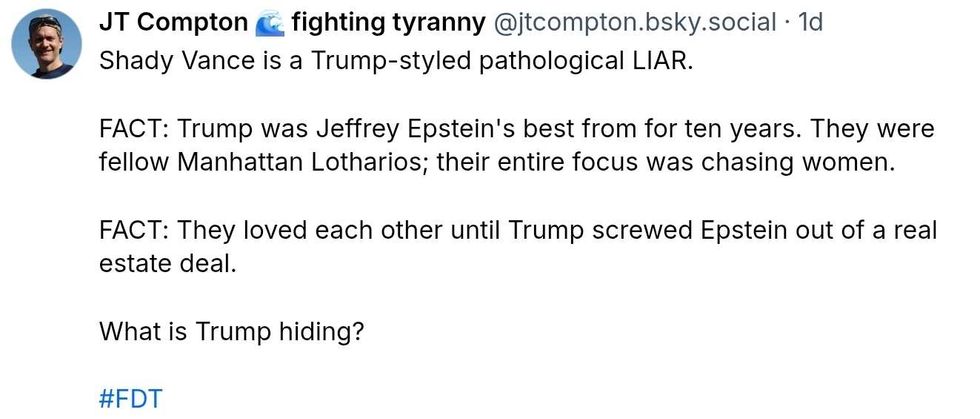Click the second "FACT:" label
Screen dimensions: 980x419
[x=134, y=232]
